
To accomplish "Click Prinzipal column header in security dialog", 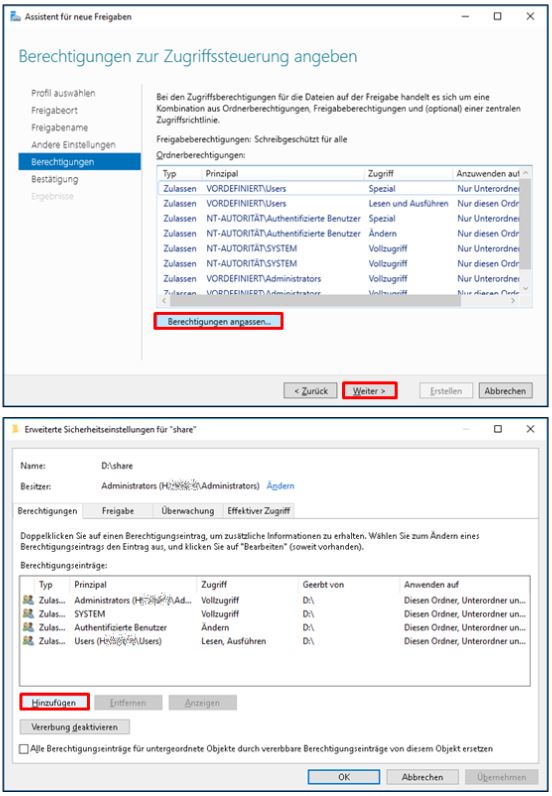I will [134, 584].
